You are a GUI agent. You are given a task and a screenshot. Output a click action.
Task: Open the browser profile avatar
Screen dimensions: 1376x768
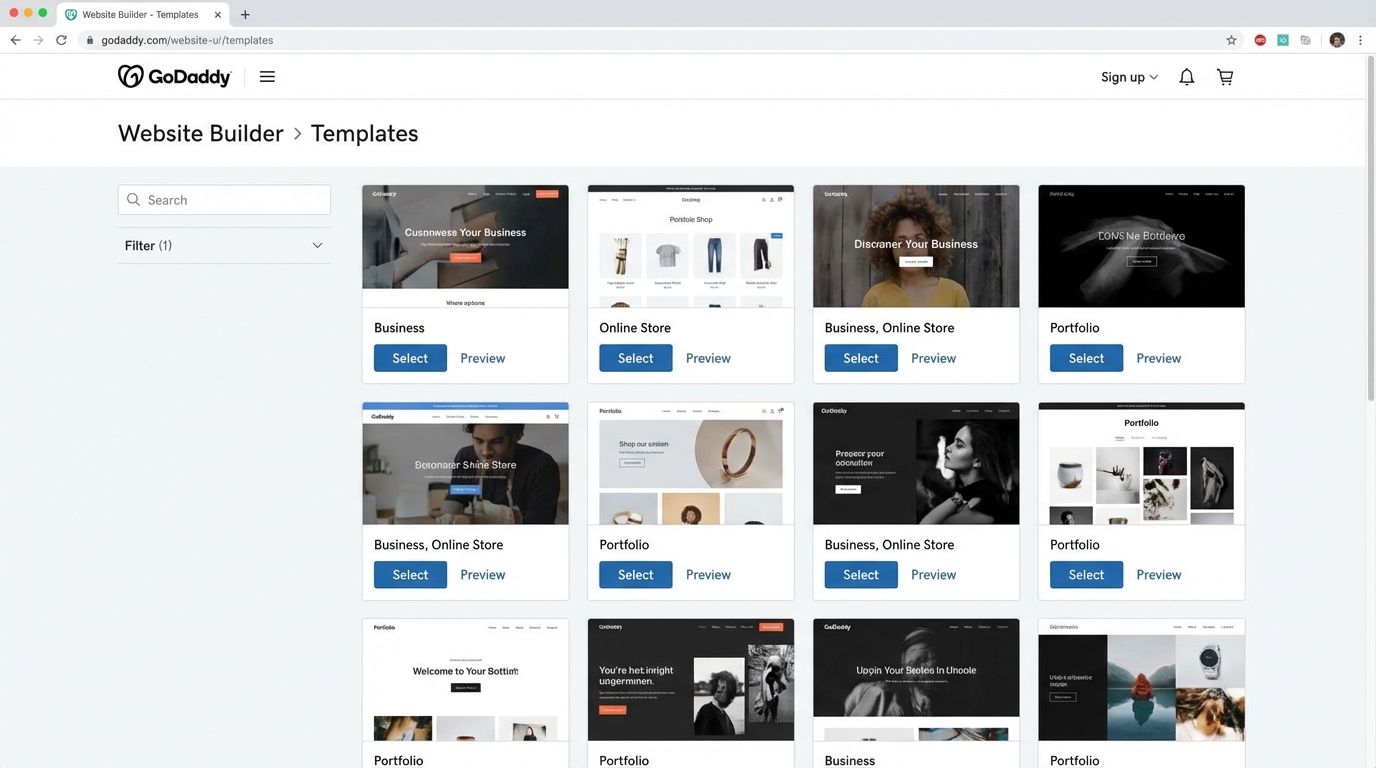pyautogui.click(x=1337, y=40)
